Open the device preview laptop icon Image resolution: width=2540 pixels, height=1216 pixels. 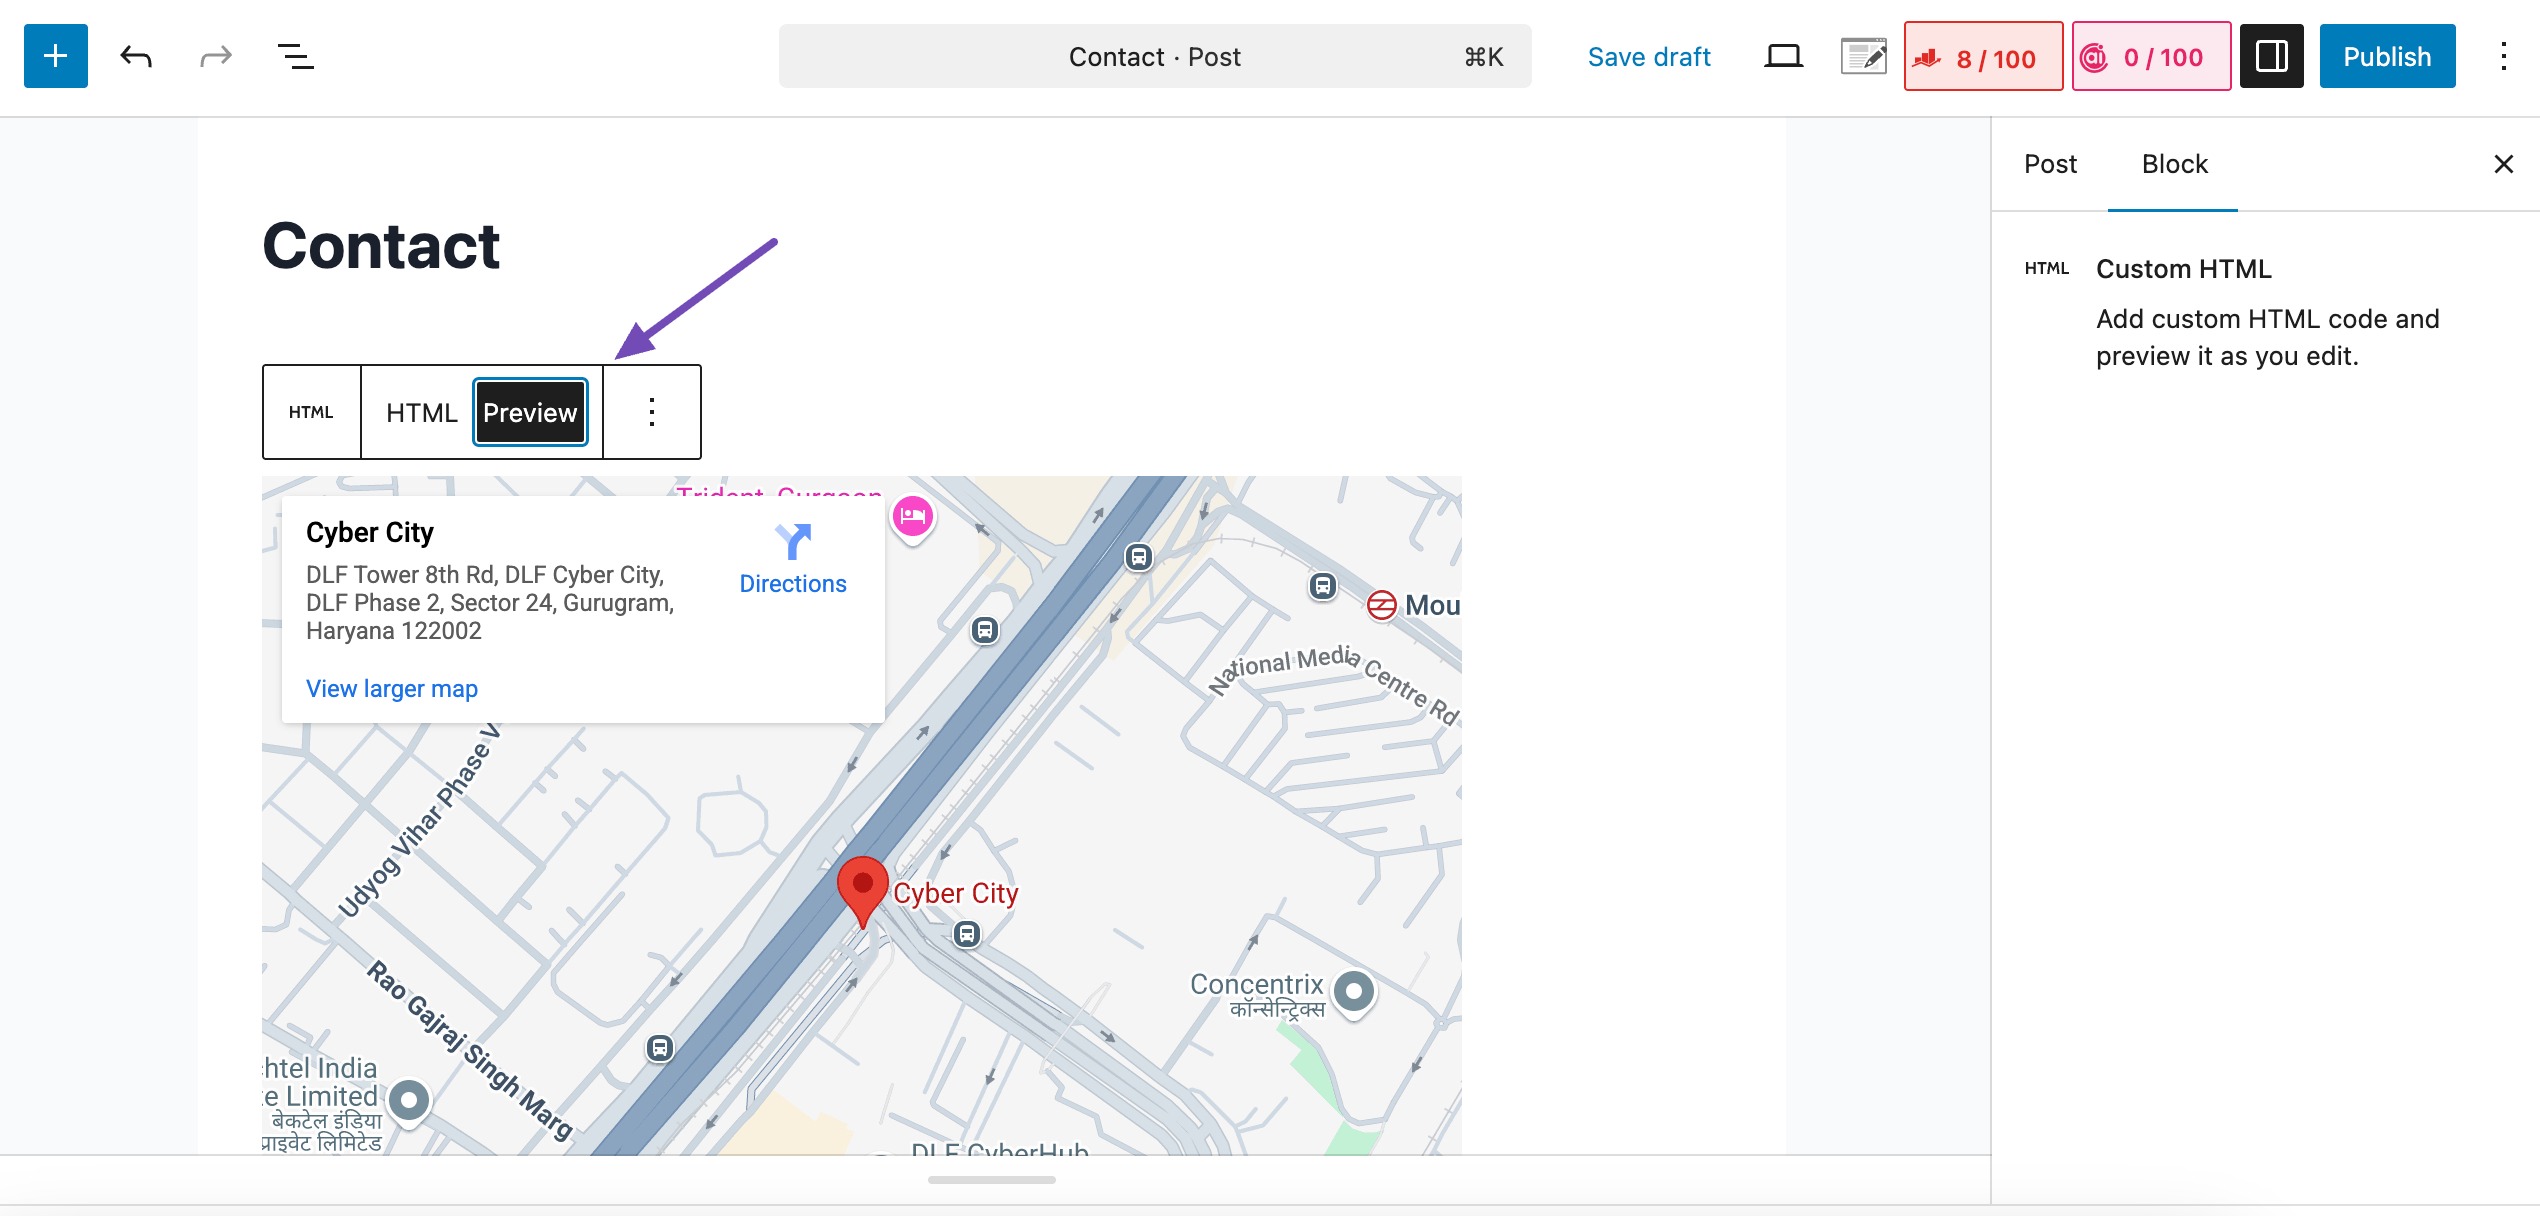[x=1783, y=56]
